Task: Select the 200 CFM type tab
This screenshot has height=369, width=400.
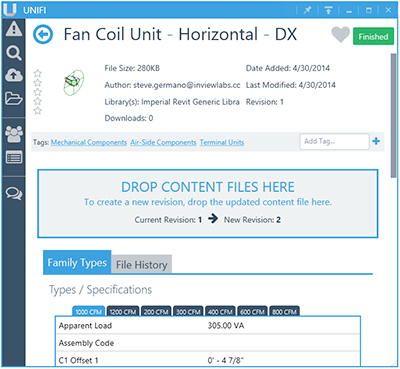Action: 156,312
